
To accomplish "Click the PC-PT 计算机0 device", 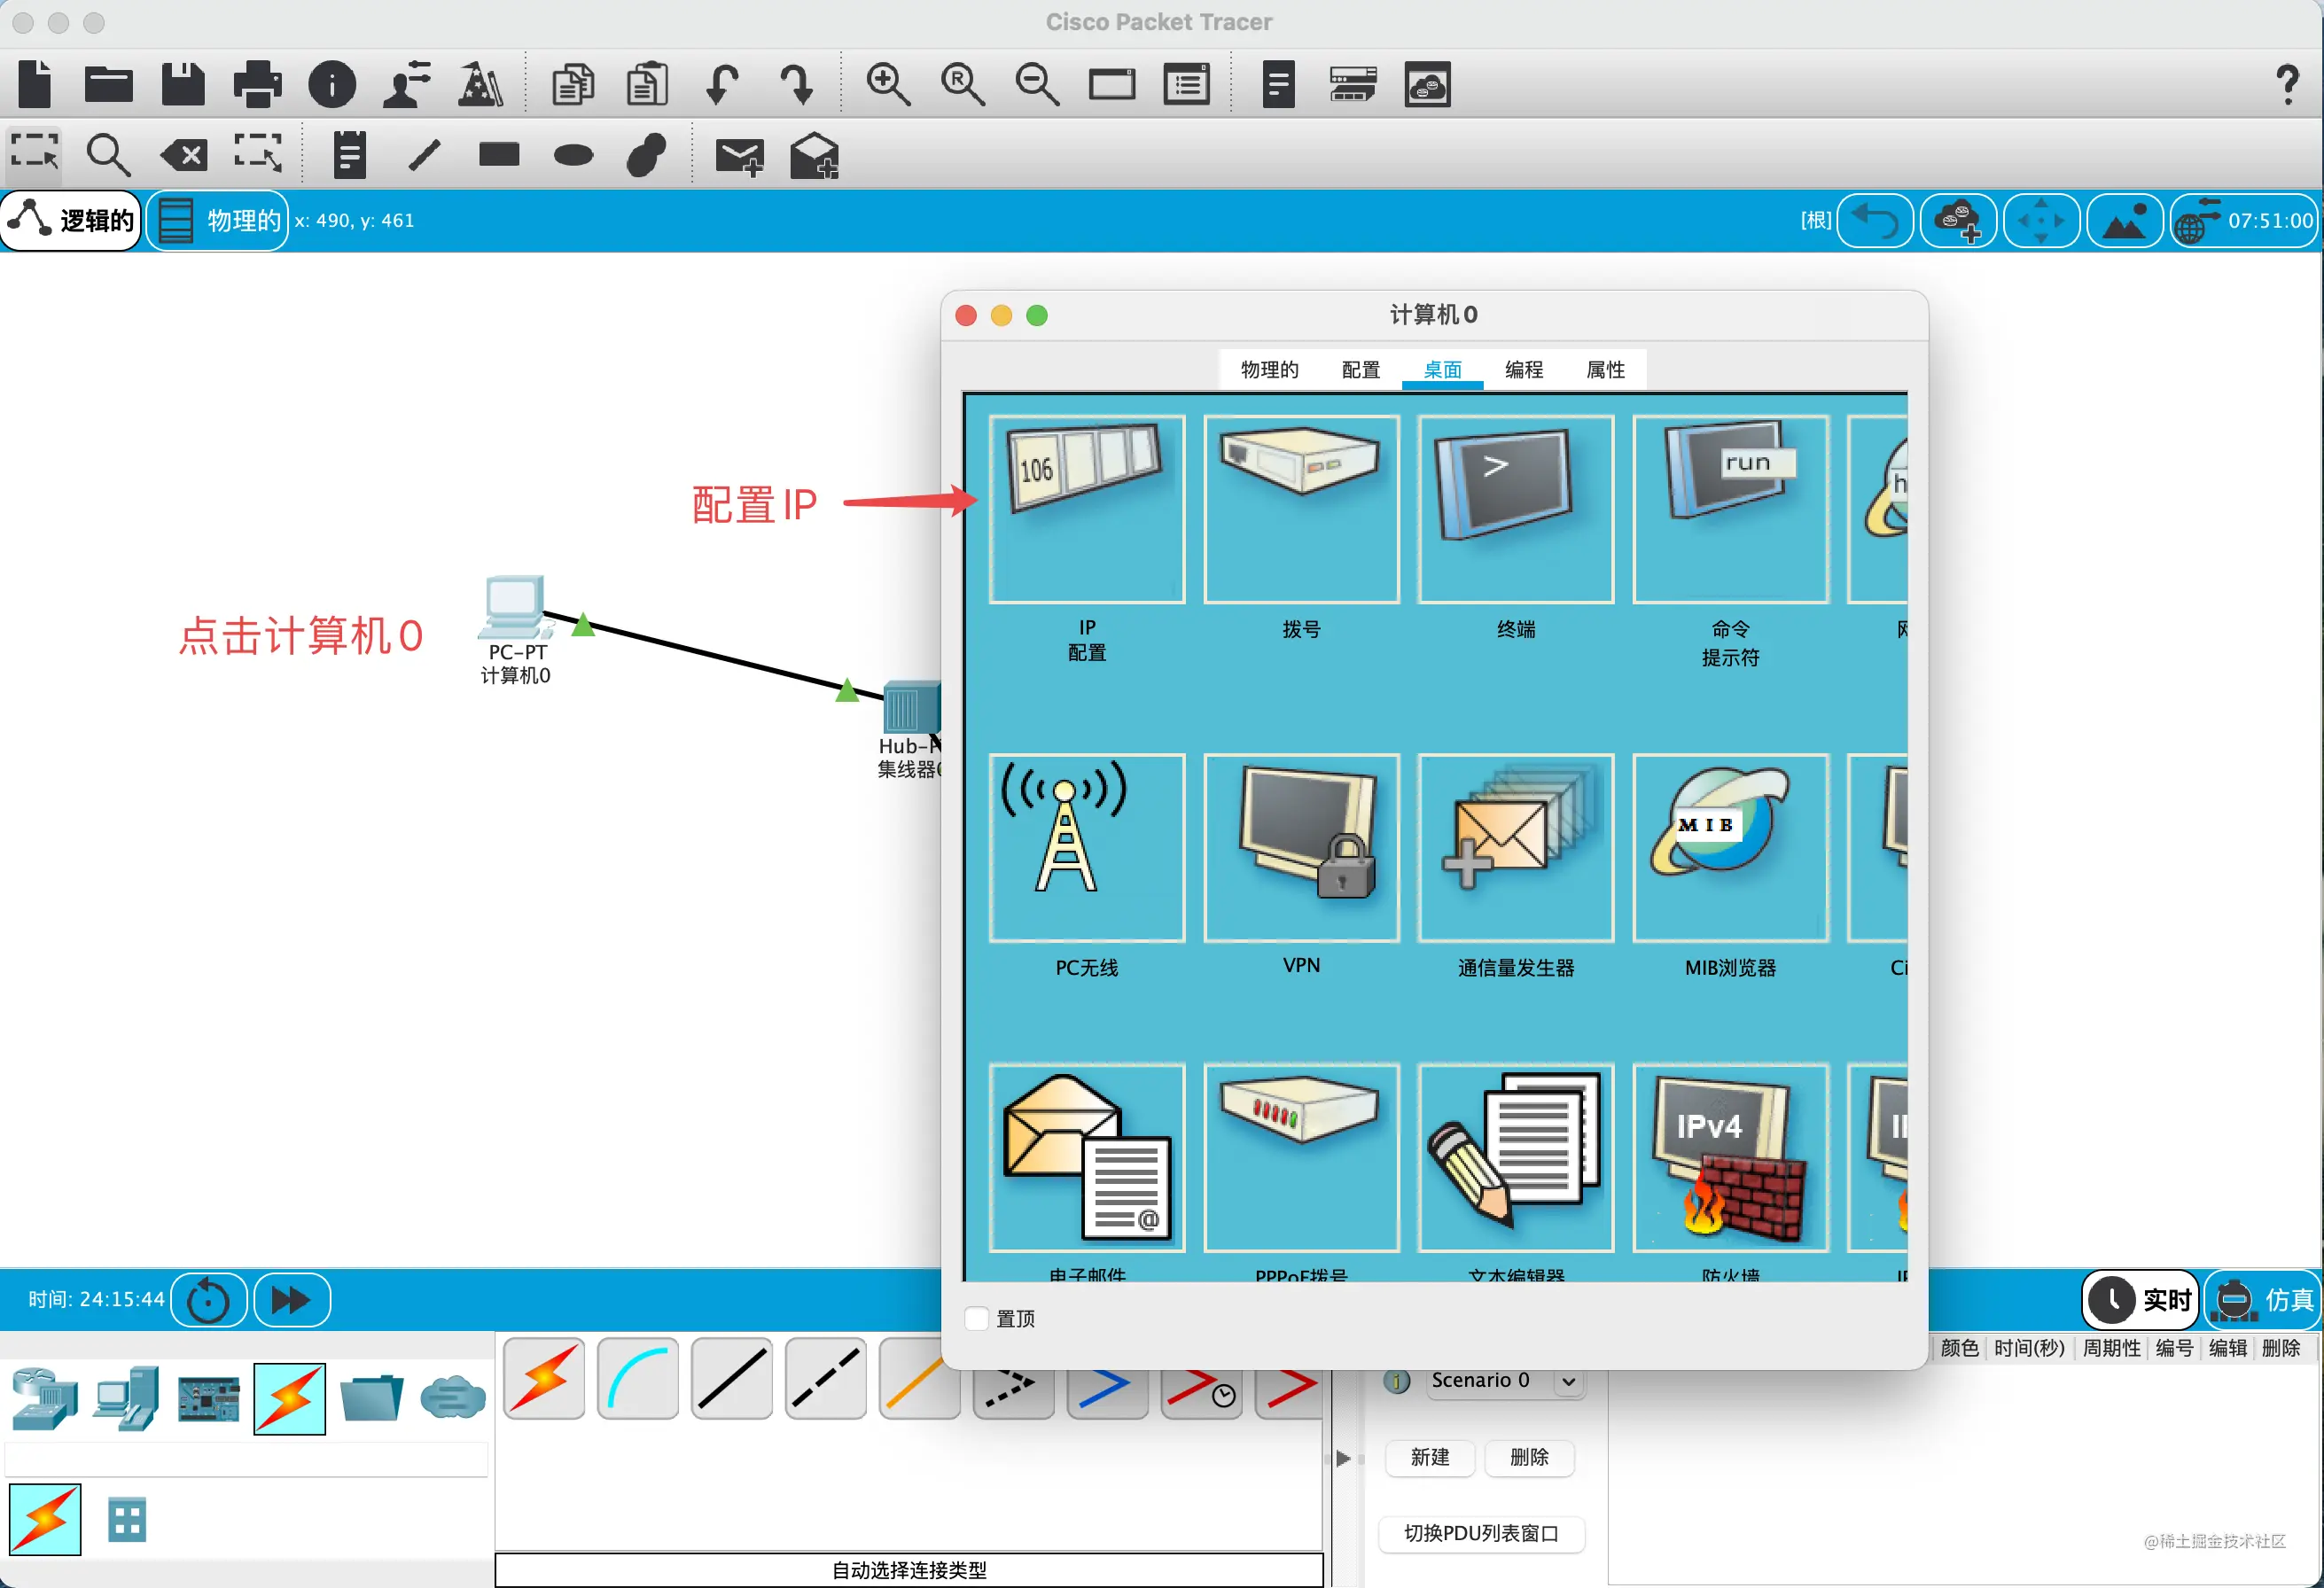I will (515, 607).
